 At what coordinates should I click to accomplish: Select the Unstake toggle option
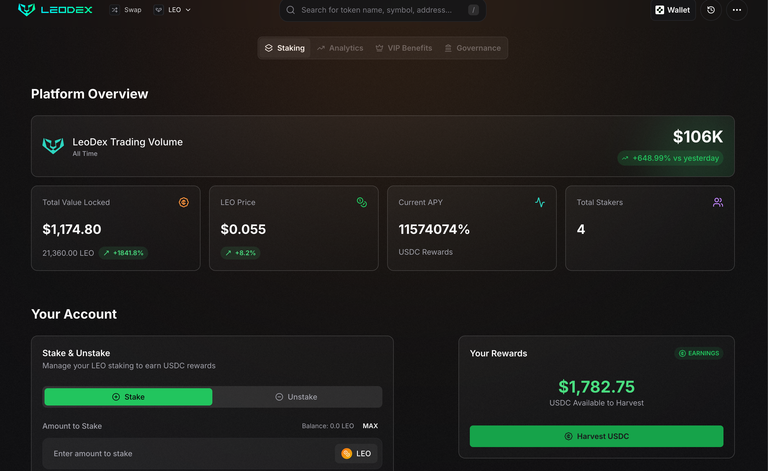click(297, 397)
